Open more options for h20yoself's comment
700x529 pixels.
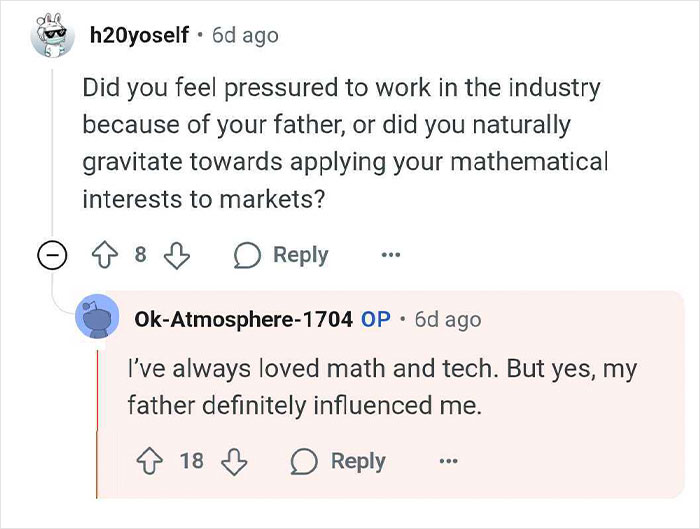(x=391, y=255)
